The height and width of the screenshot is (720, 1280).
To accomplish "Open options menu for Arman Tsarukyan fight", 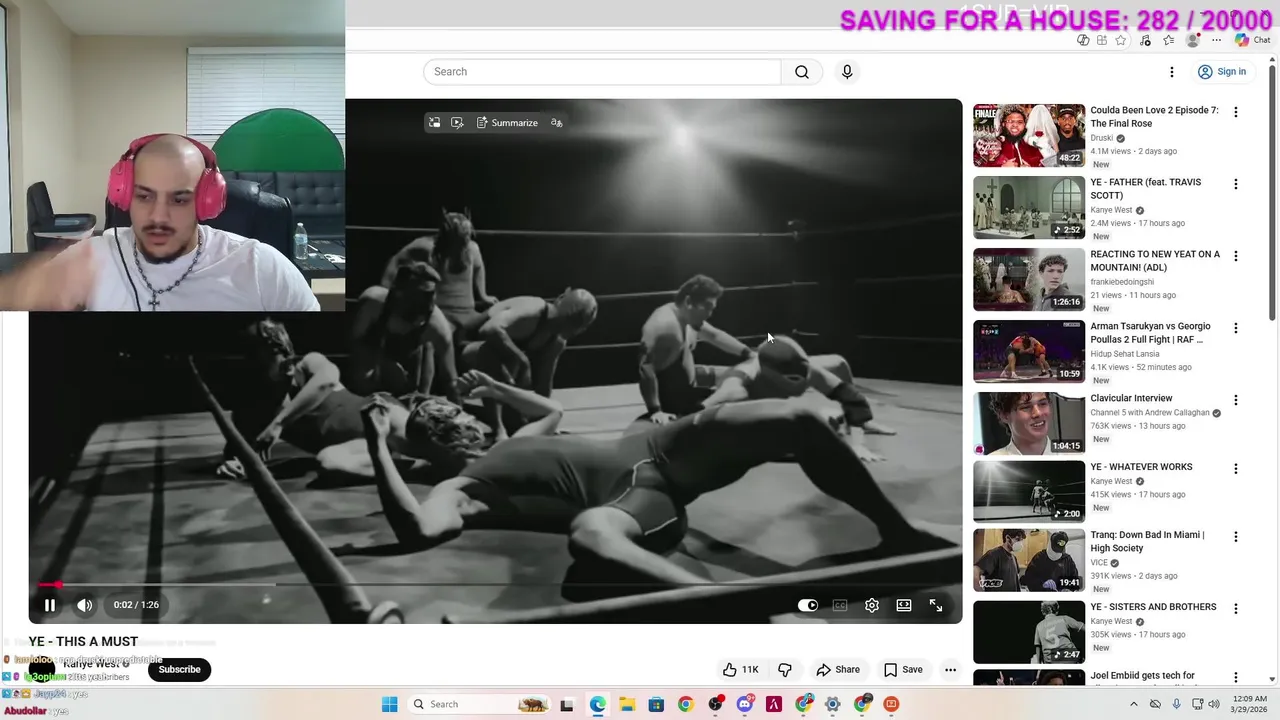I will 1236,328.
